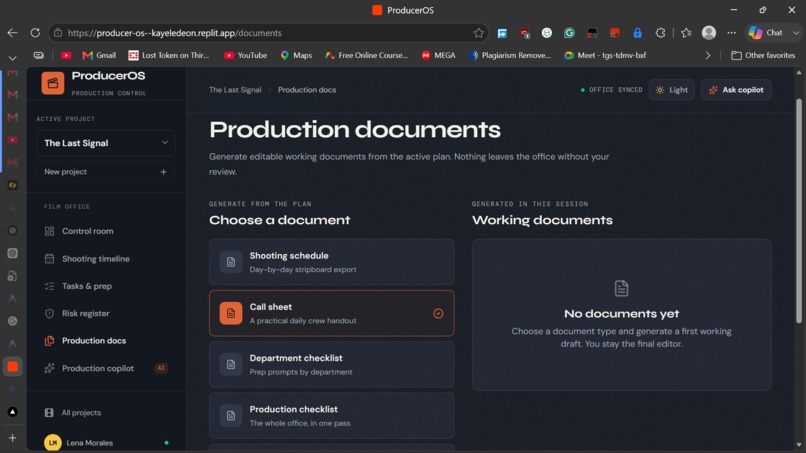
Task: Show more bookmarks with chevron
Action: pyautogui.click(x=708, y=55)
